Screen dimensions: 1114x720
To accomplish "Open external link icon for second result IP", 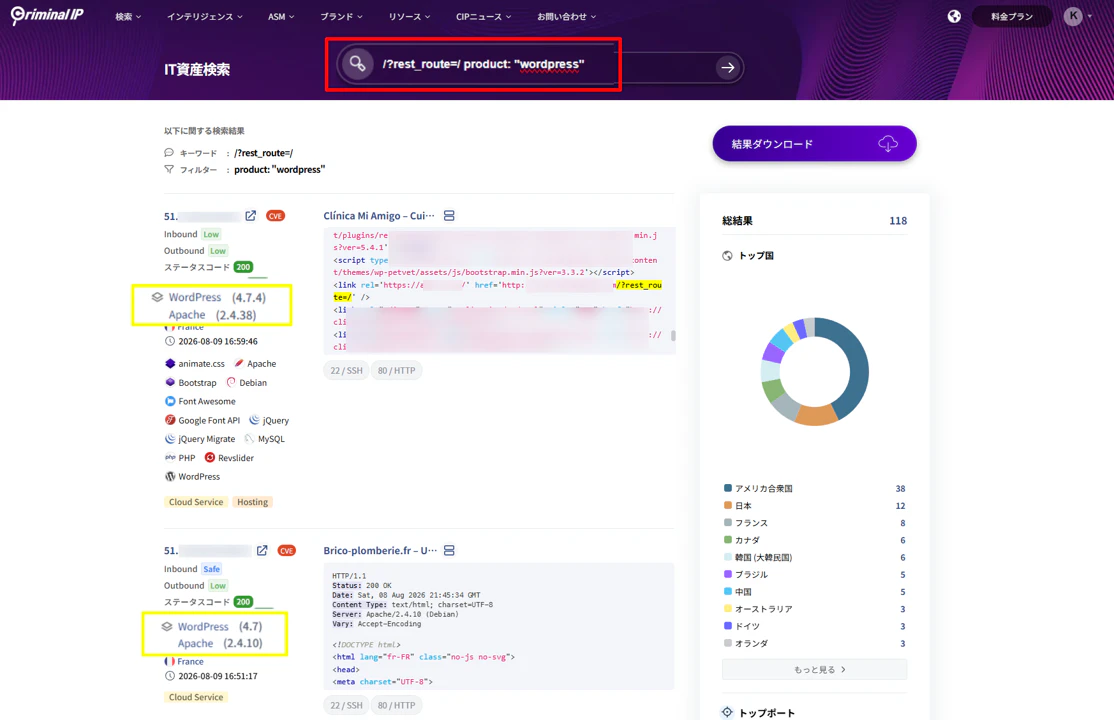I will 262,550.
